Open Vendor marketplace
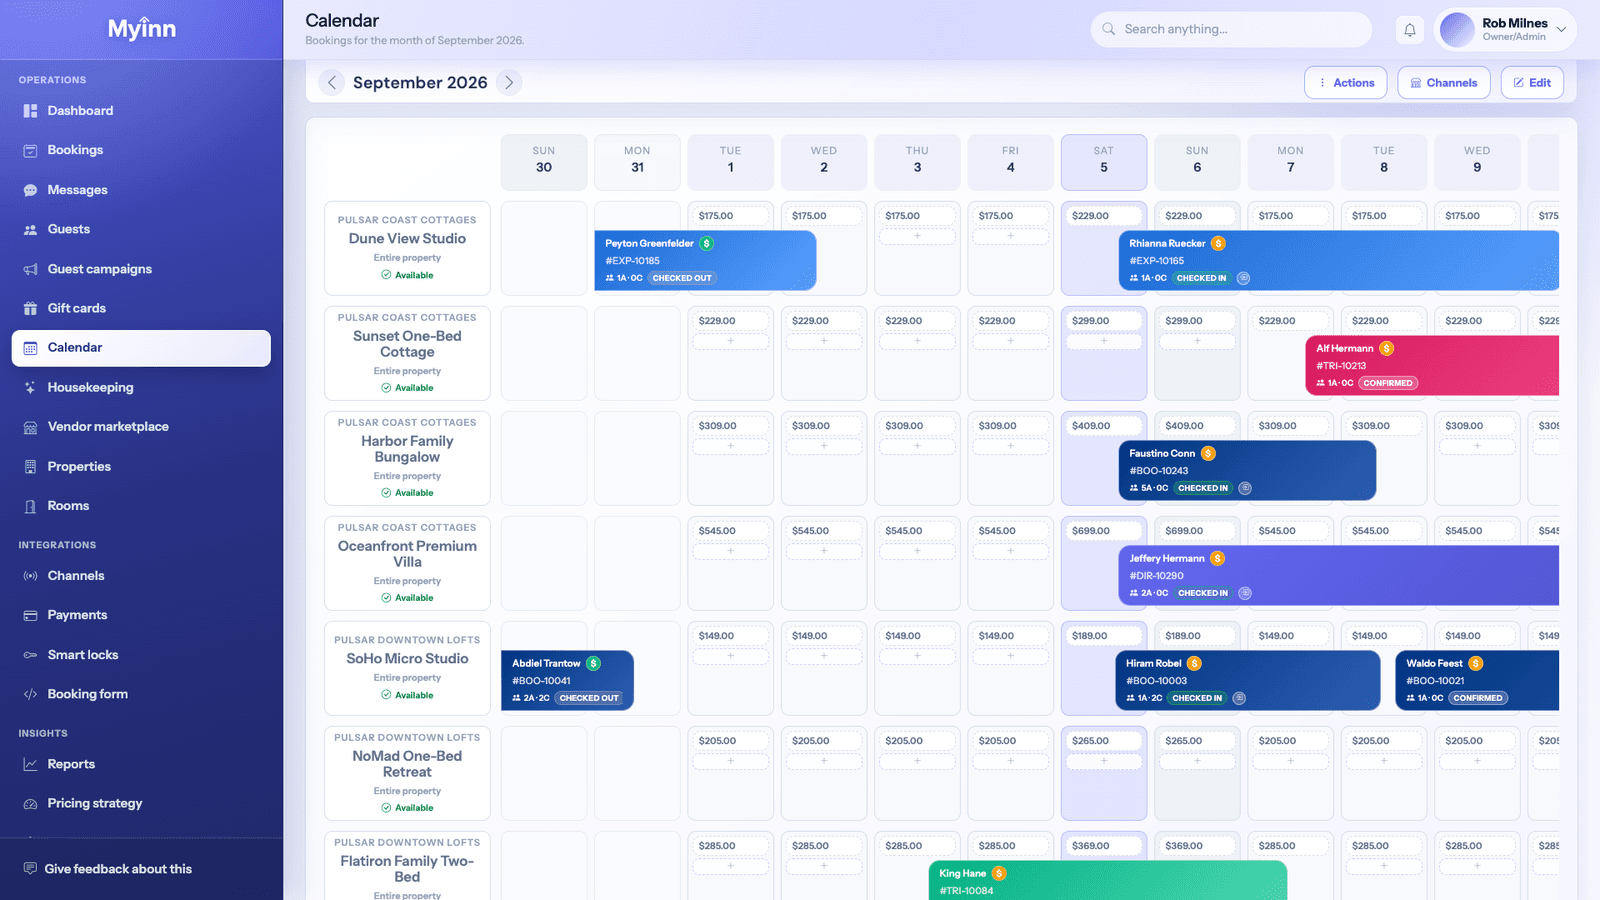This screenshot has width=1600, height=900. (141, 427)
